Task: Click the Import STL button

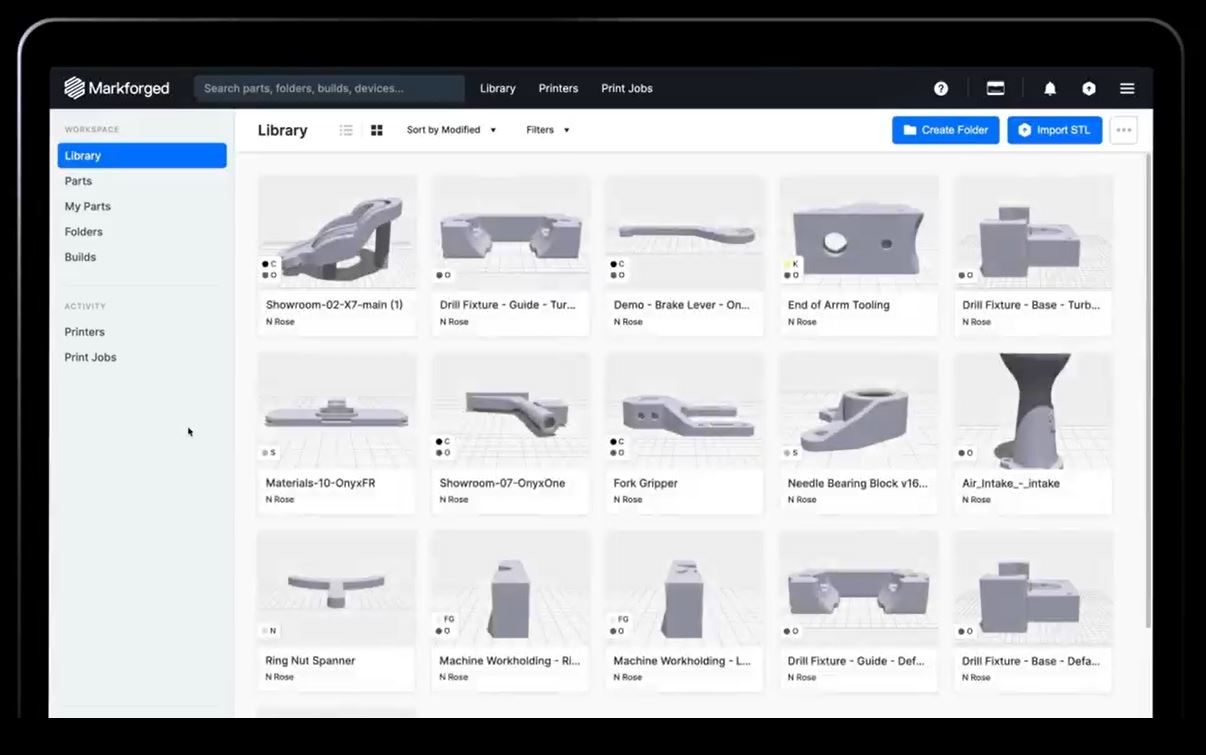Action: [1054, 130]
